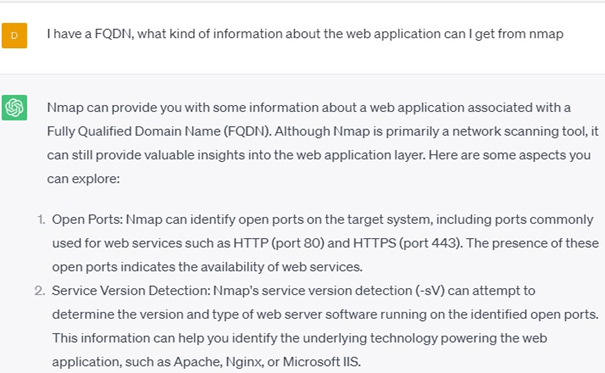
Task: Click the green ChatGPT logo icon
Action: tap(14, 108)
